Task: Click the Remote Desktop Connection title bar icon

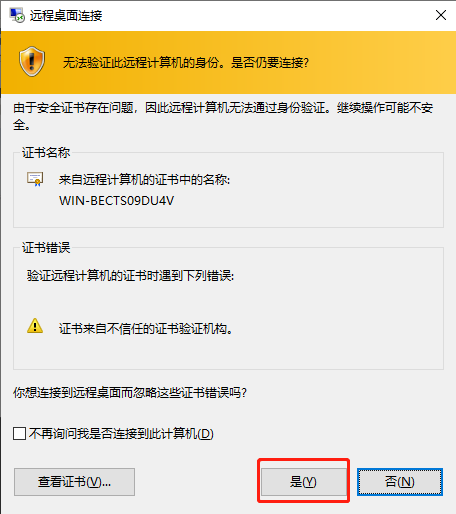Action: tap(17, 15)
